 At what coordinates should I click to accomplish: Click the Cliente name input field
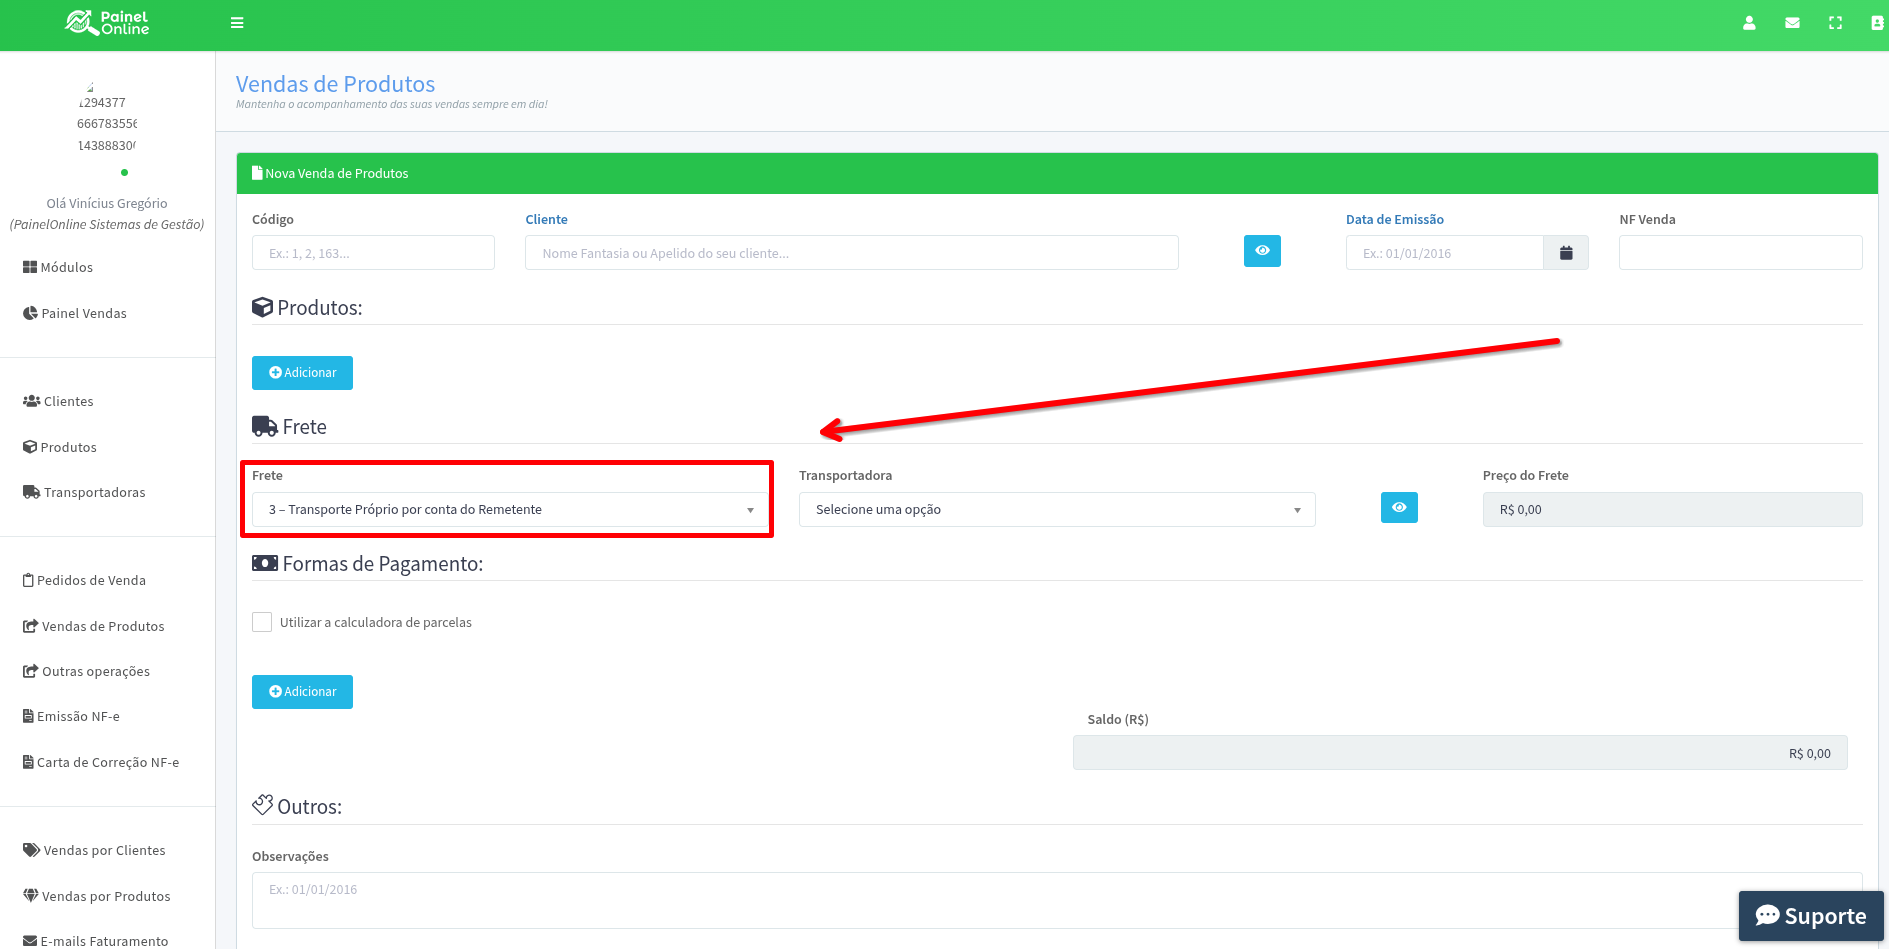851,253
